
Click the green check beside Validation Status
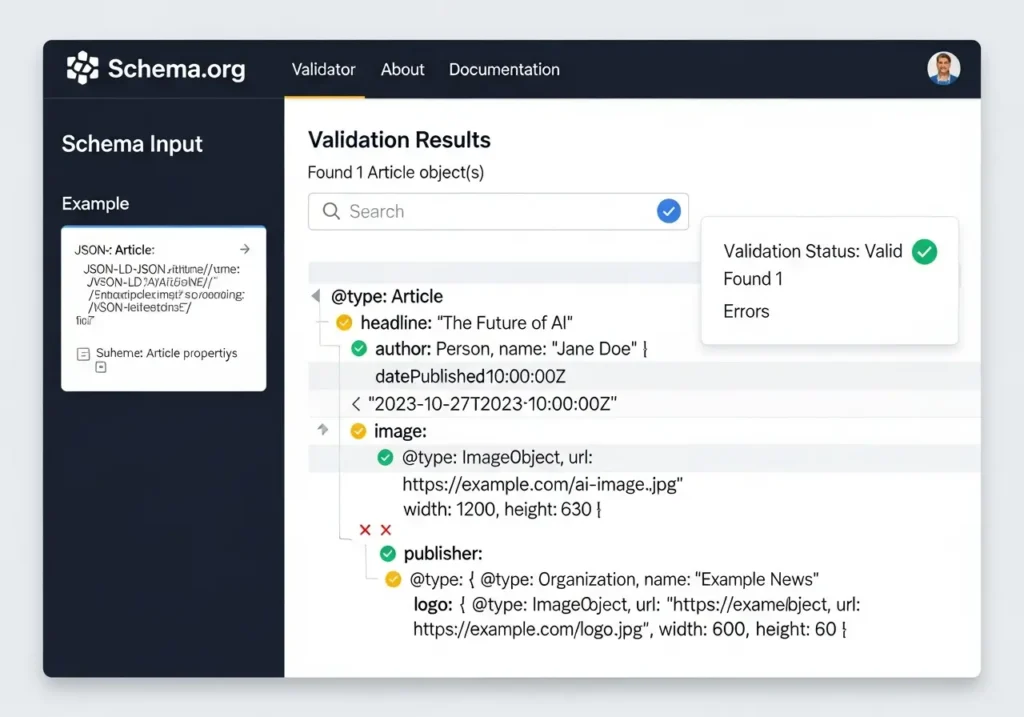924,251
